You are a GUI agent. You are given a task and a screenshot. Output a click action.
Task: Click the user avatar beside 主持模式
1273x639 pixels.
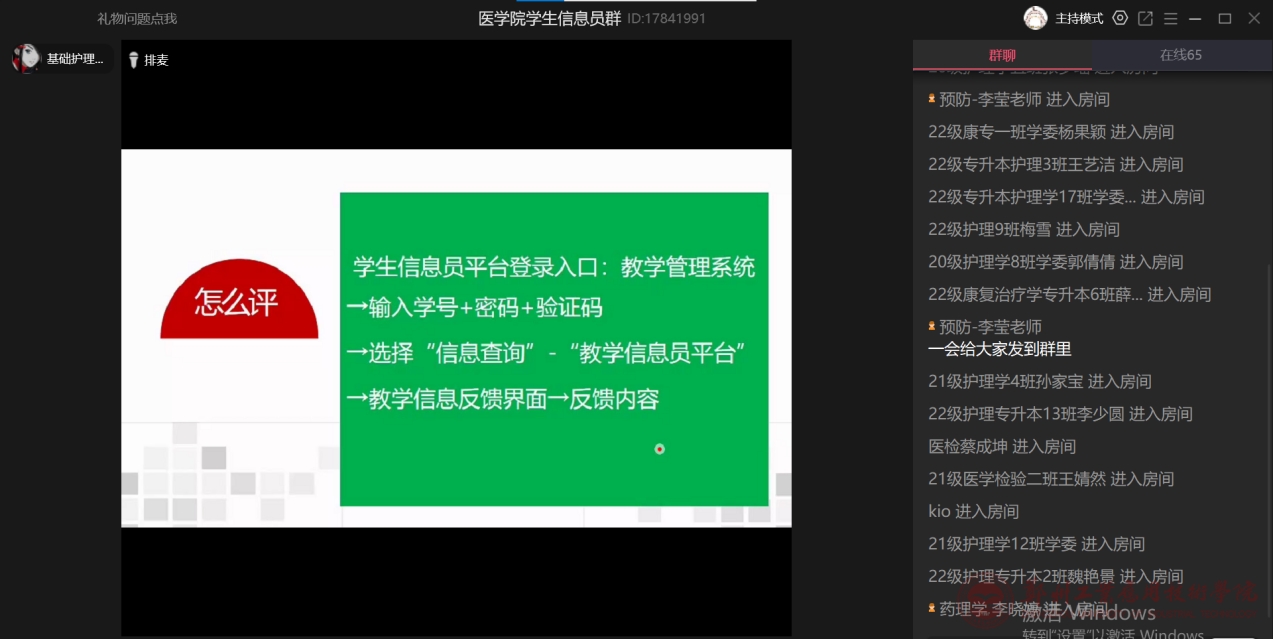1035,18
